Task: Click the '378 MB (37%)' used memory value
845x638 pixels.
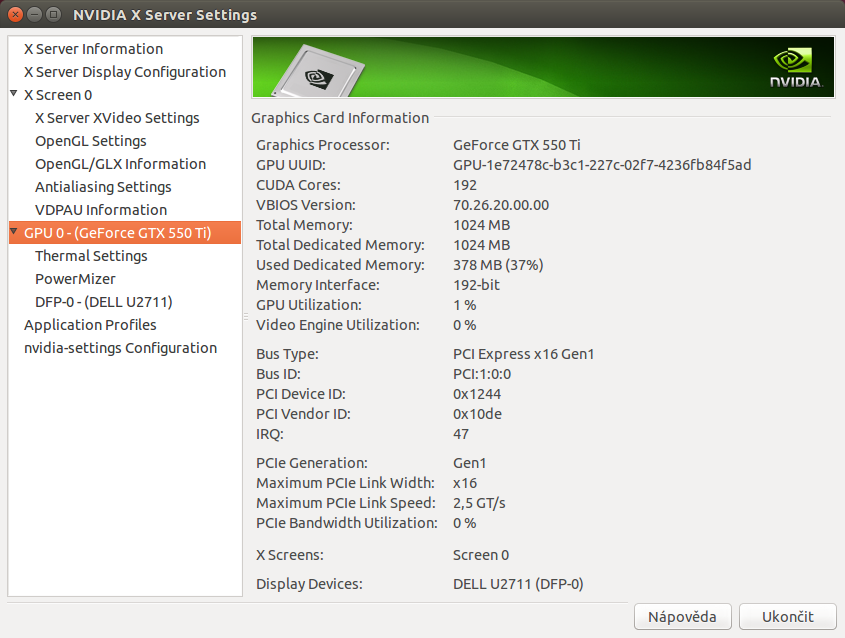Action: click(x=498, y=265)
